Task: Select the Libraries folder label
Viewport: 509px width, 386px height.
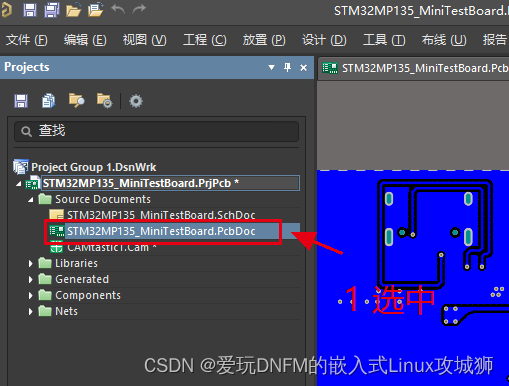Action: click(x=76, y=263)
